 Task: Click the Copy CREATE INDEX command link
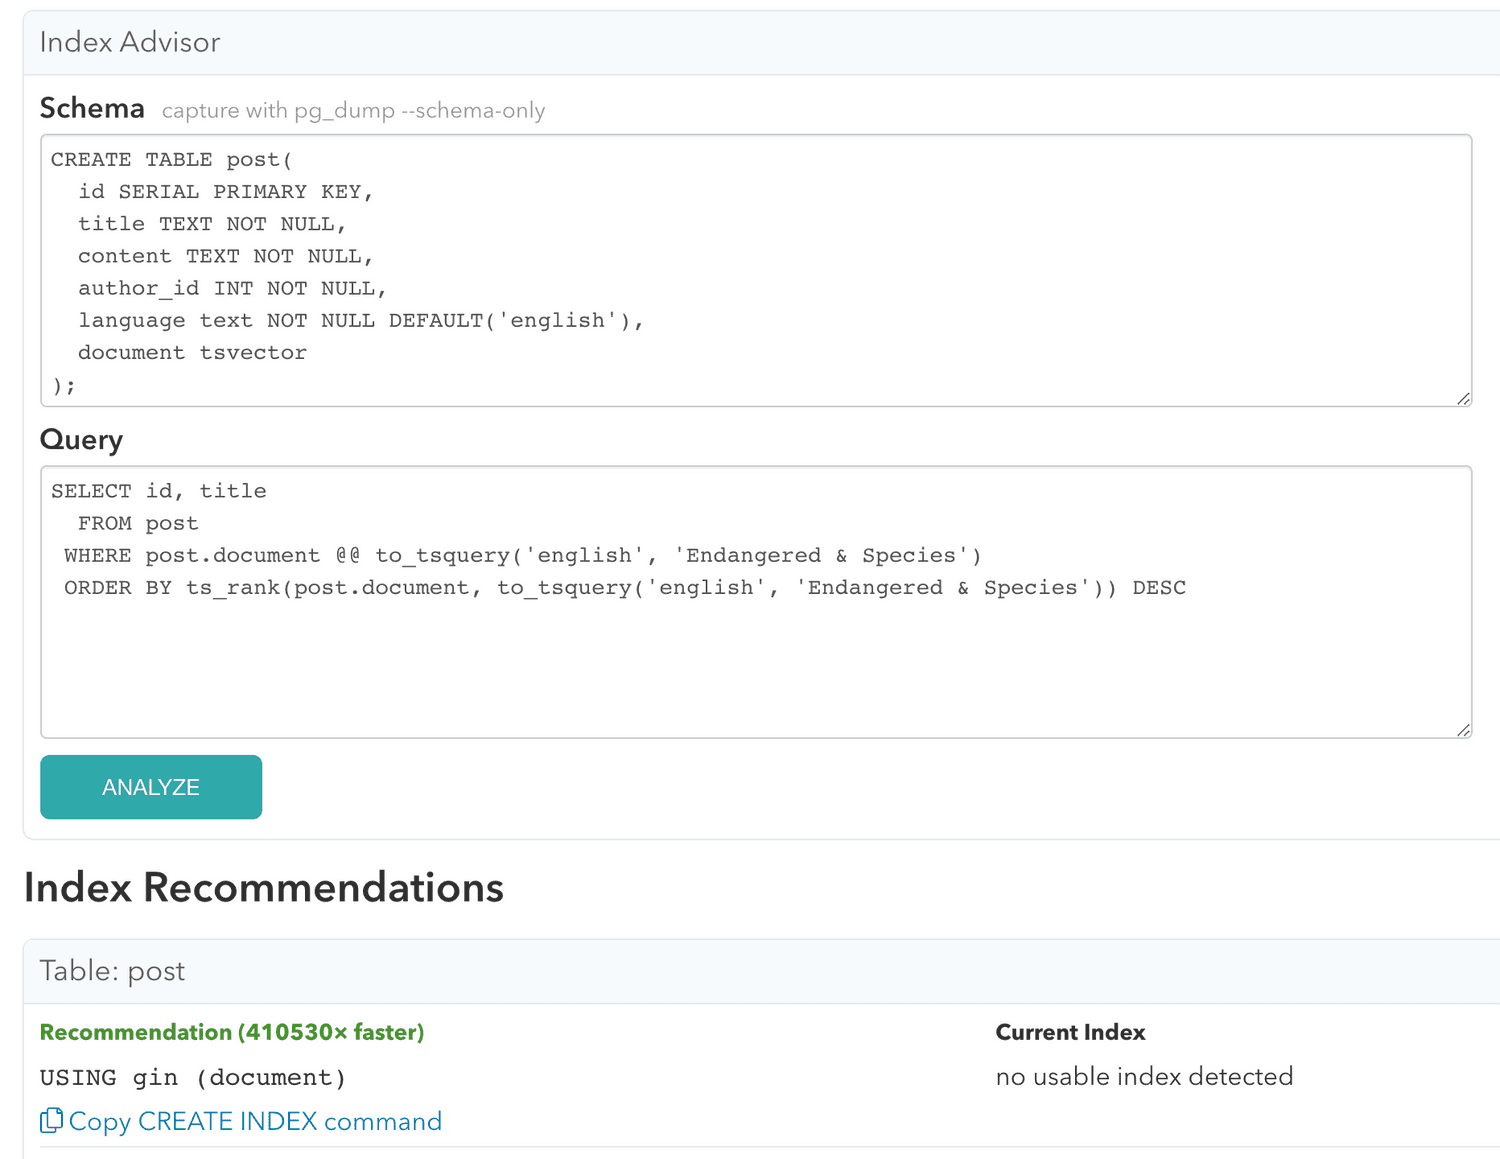tap(255, 1122)
